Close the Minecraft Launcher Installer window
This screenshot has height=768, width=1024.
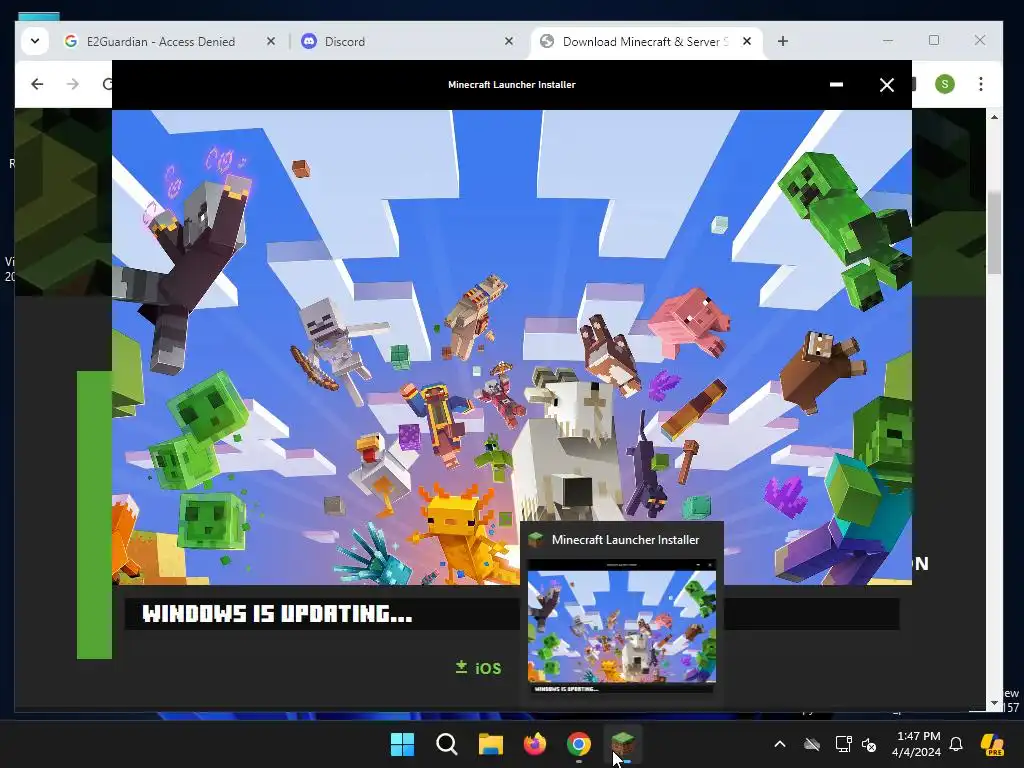886,85
